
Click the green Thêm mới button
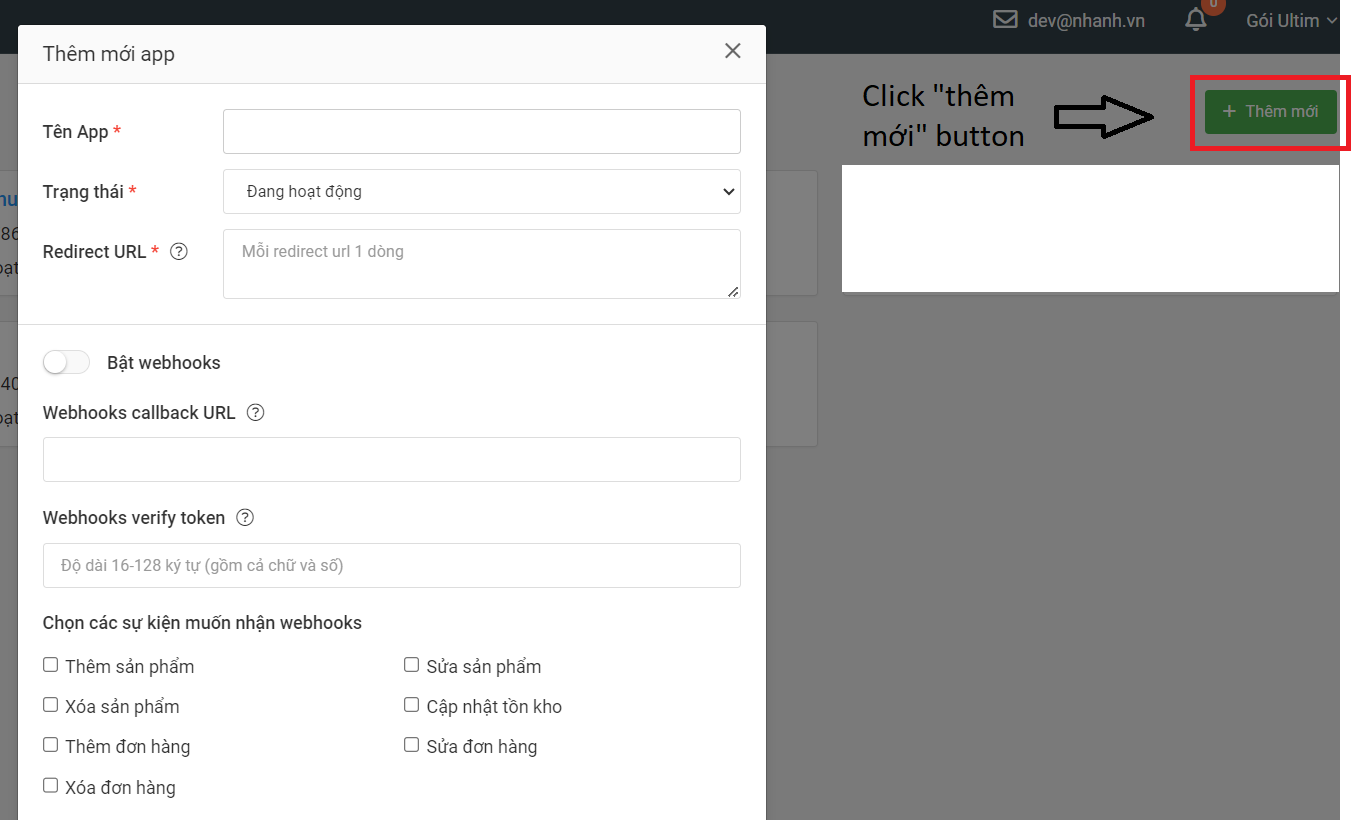(1270, 112)
